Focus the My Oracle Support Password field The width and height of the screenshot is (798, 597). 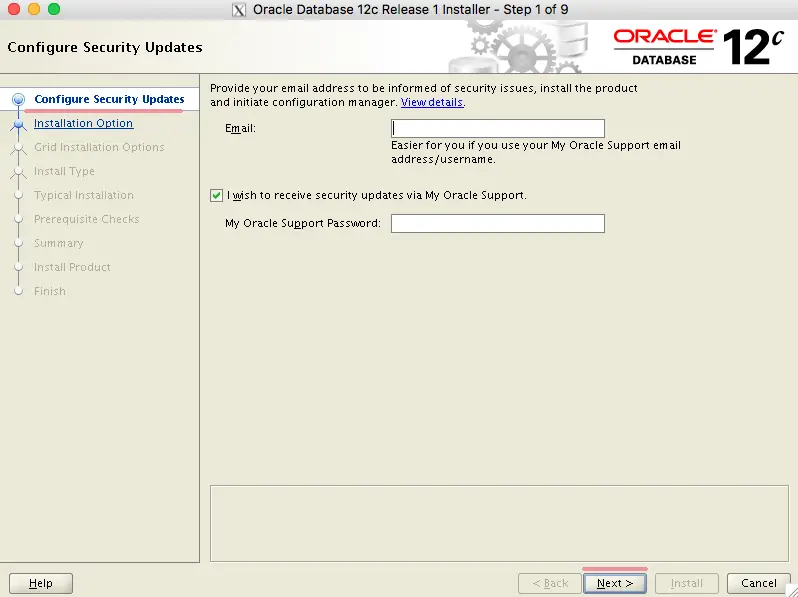coord(498,223)
